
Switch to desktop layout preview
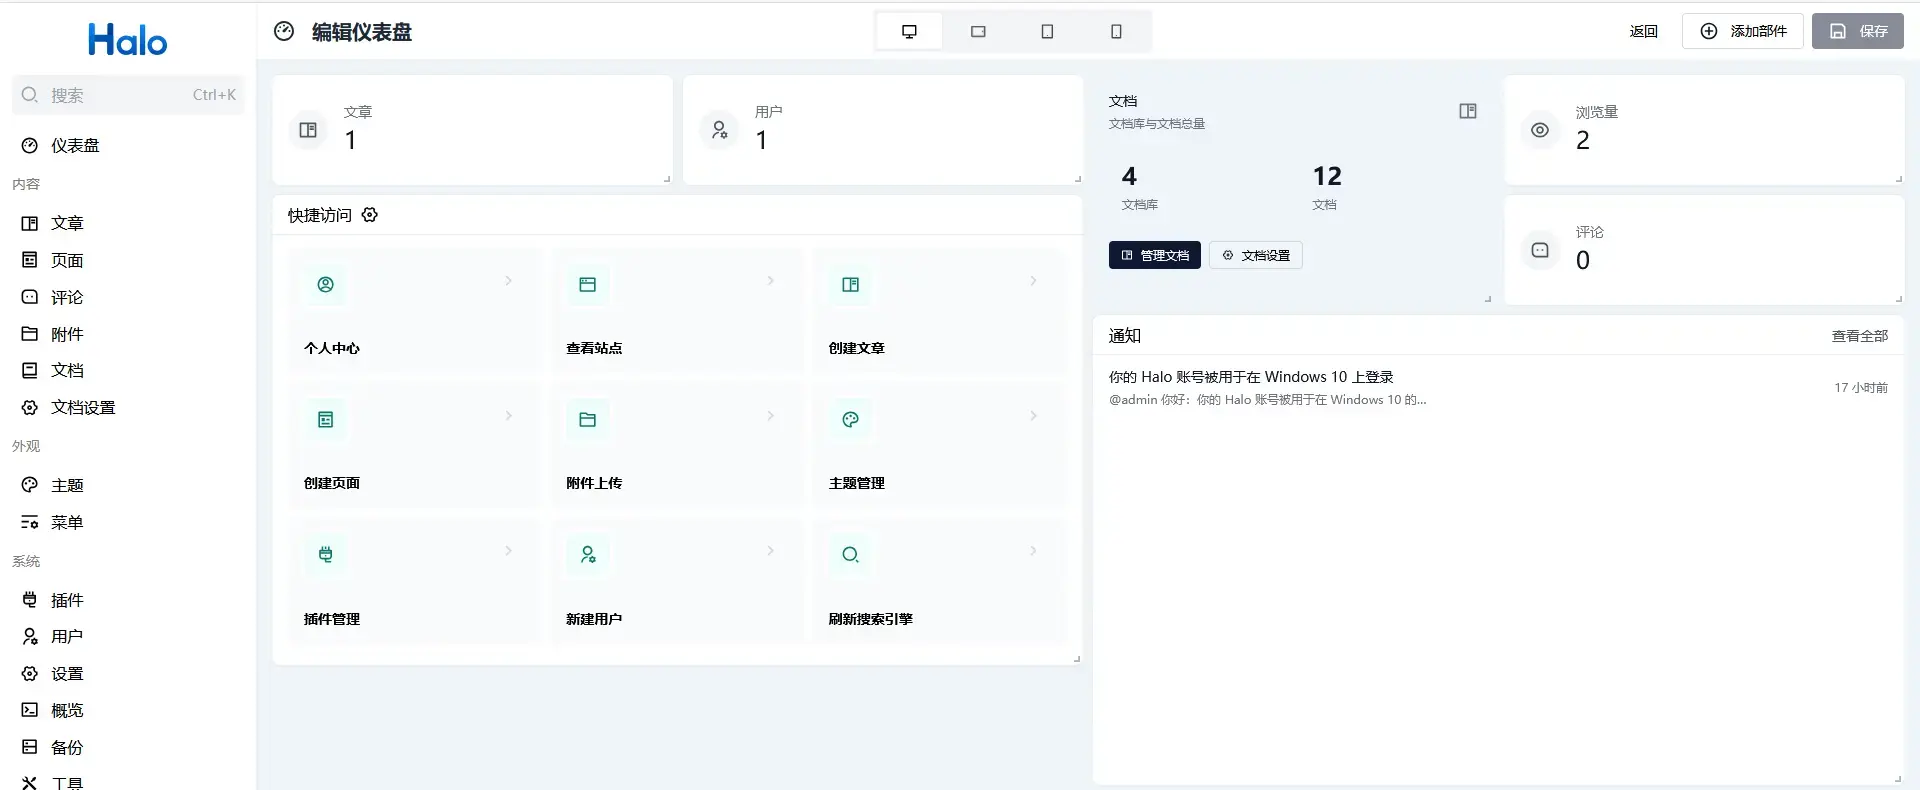909,31
